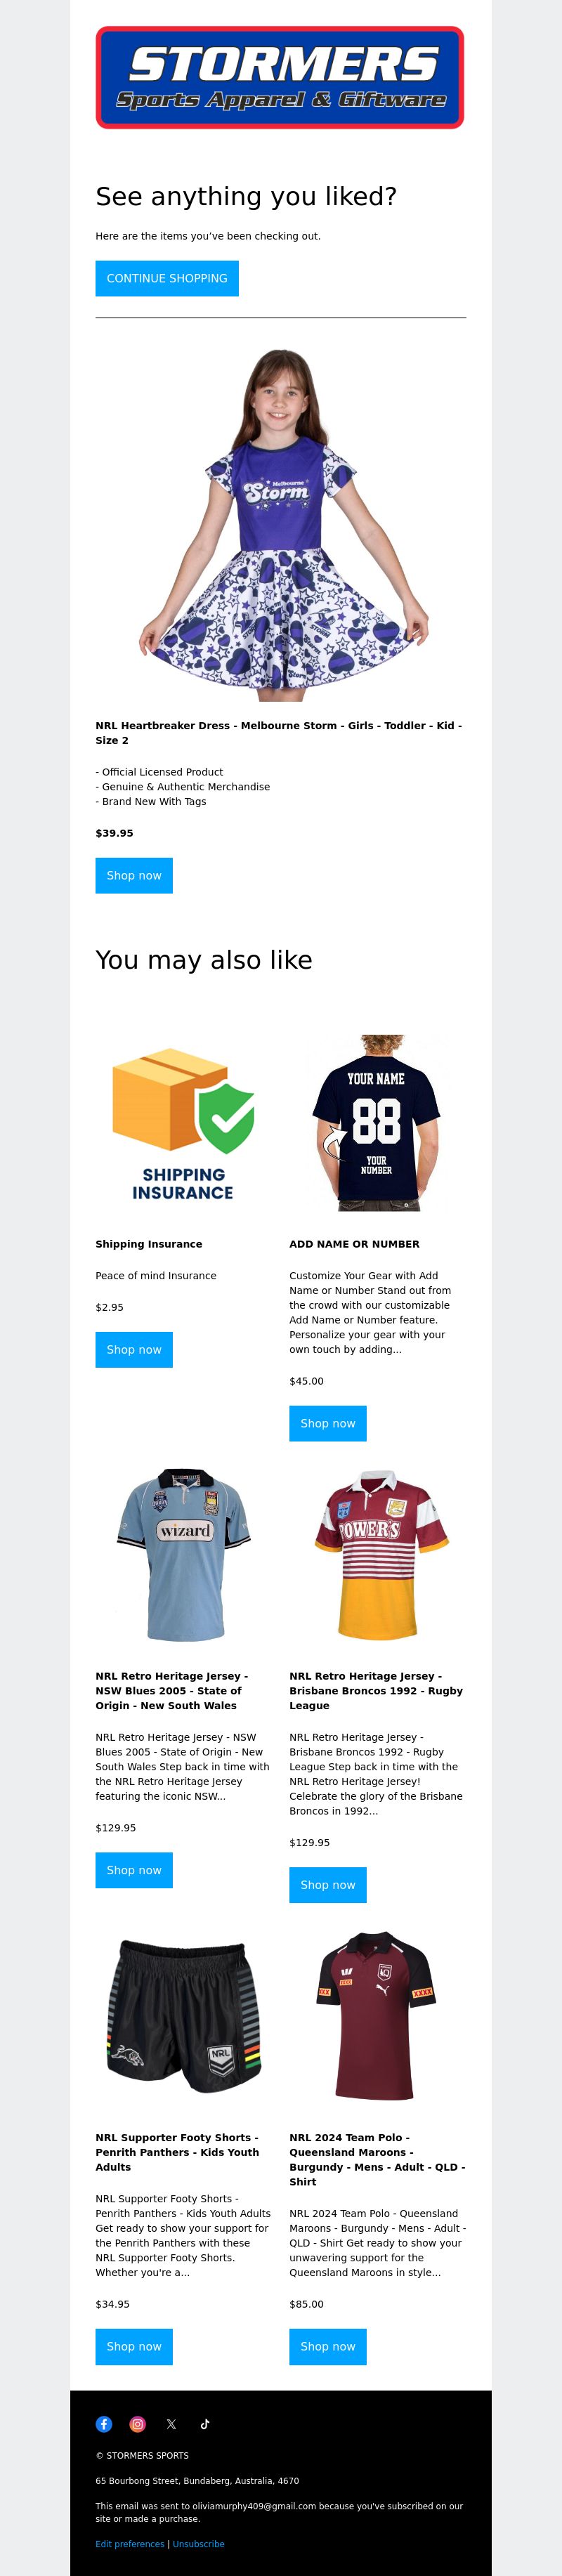Open the Shipping Insurance box image
The image size is (562, 2576).
[183, 1123]
